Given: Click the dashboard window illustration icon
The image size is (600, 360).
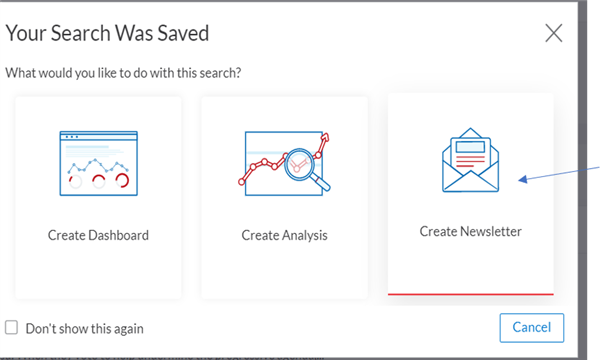Looking at the screenshot, I should pos(99,163).
